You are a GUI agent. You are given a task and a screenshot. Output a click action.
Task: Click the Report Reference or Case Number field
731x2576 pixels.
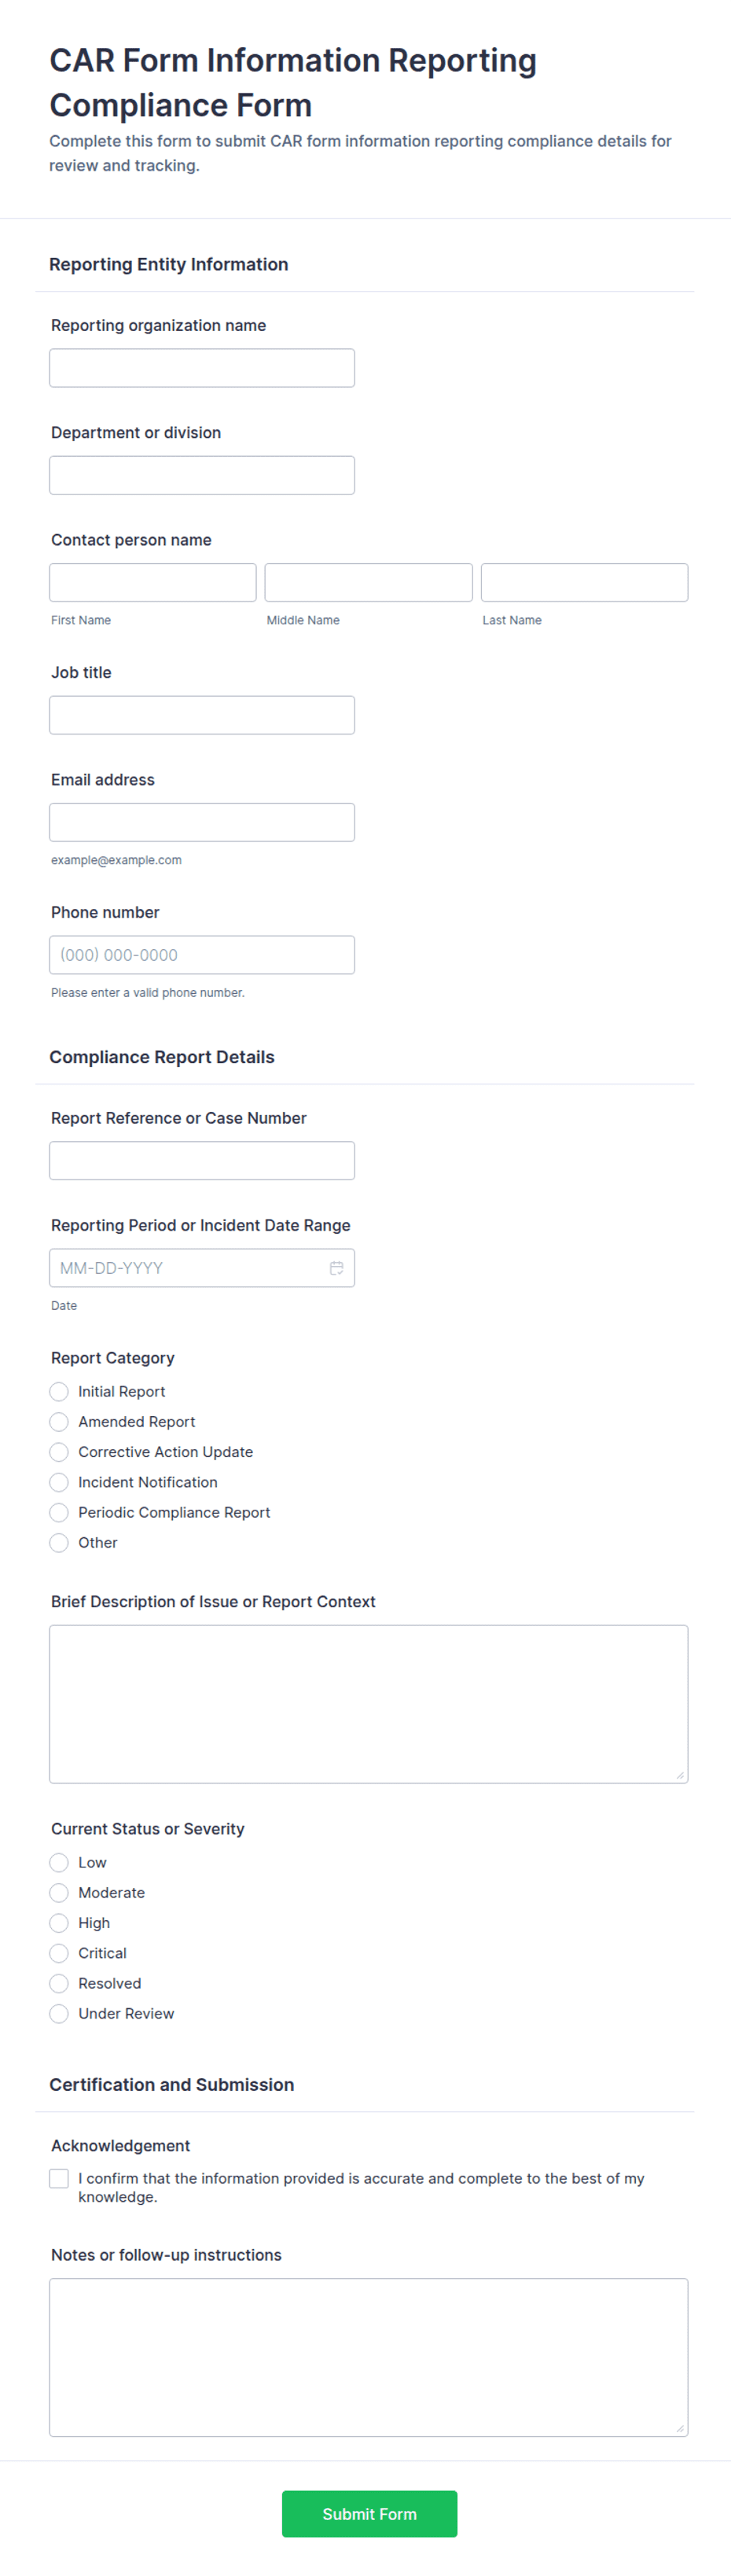(202, 1160)
